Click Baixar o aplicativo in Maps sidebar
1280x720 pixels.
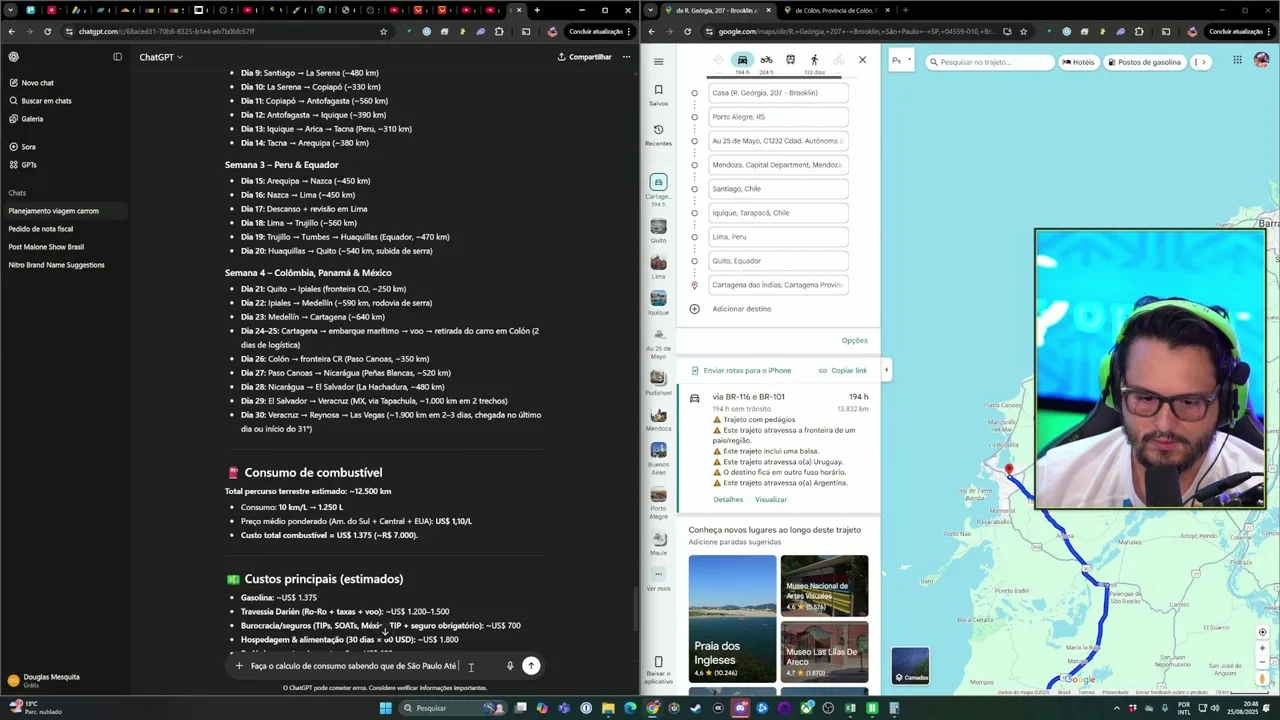click(x=658, y=670)
